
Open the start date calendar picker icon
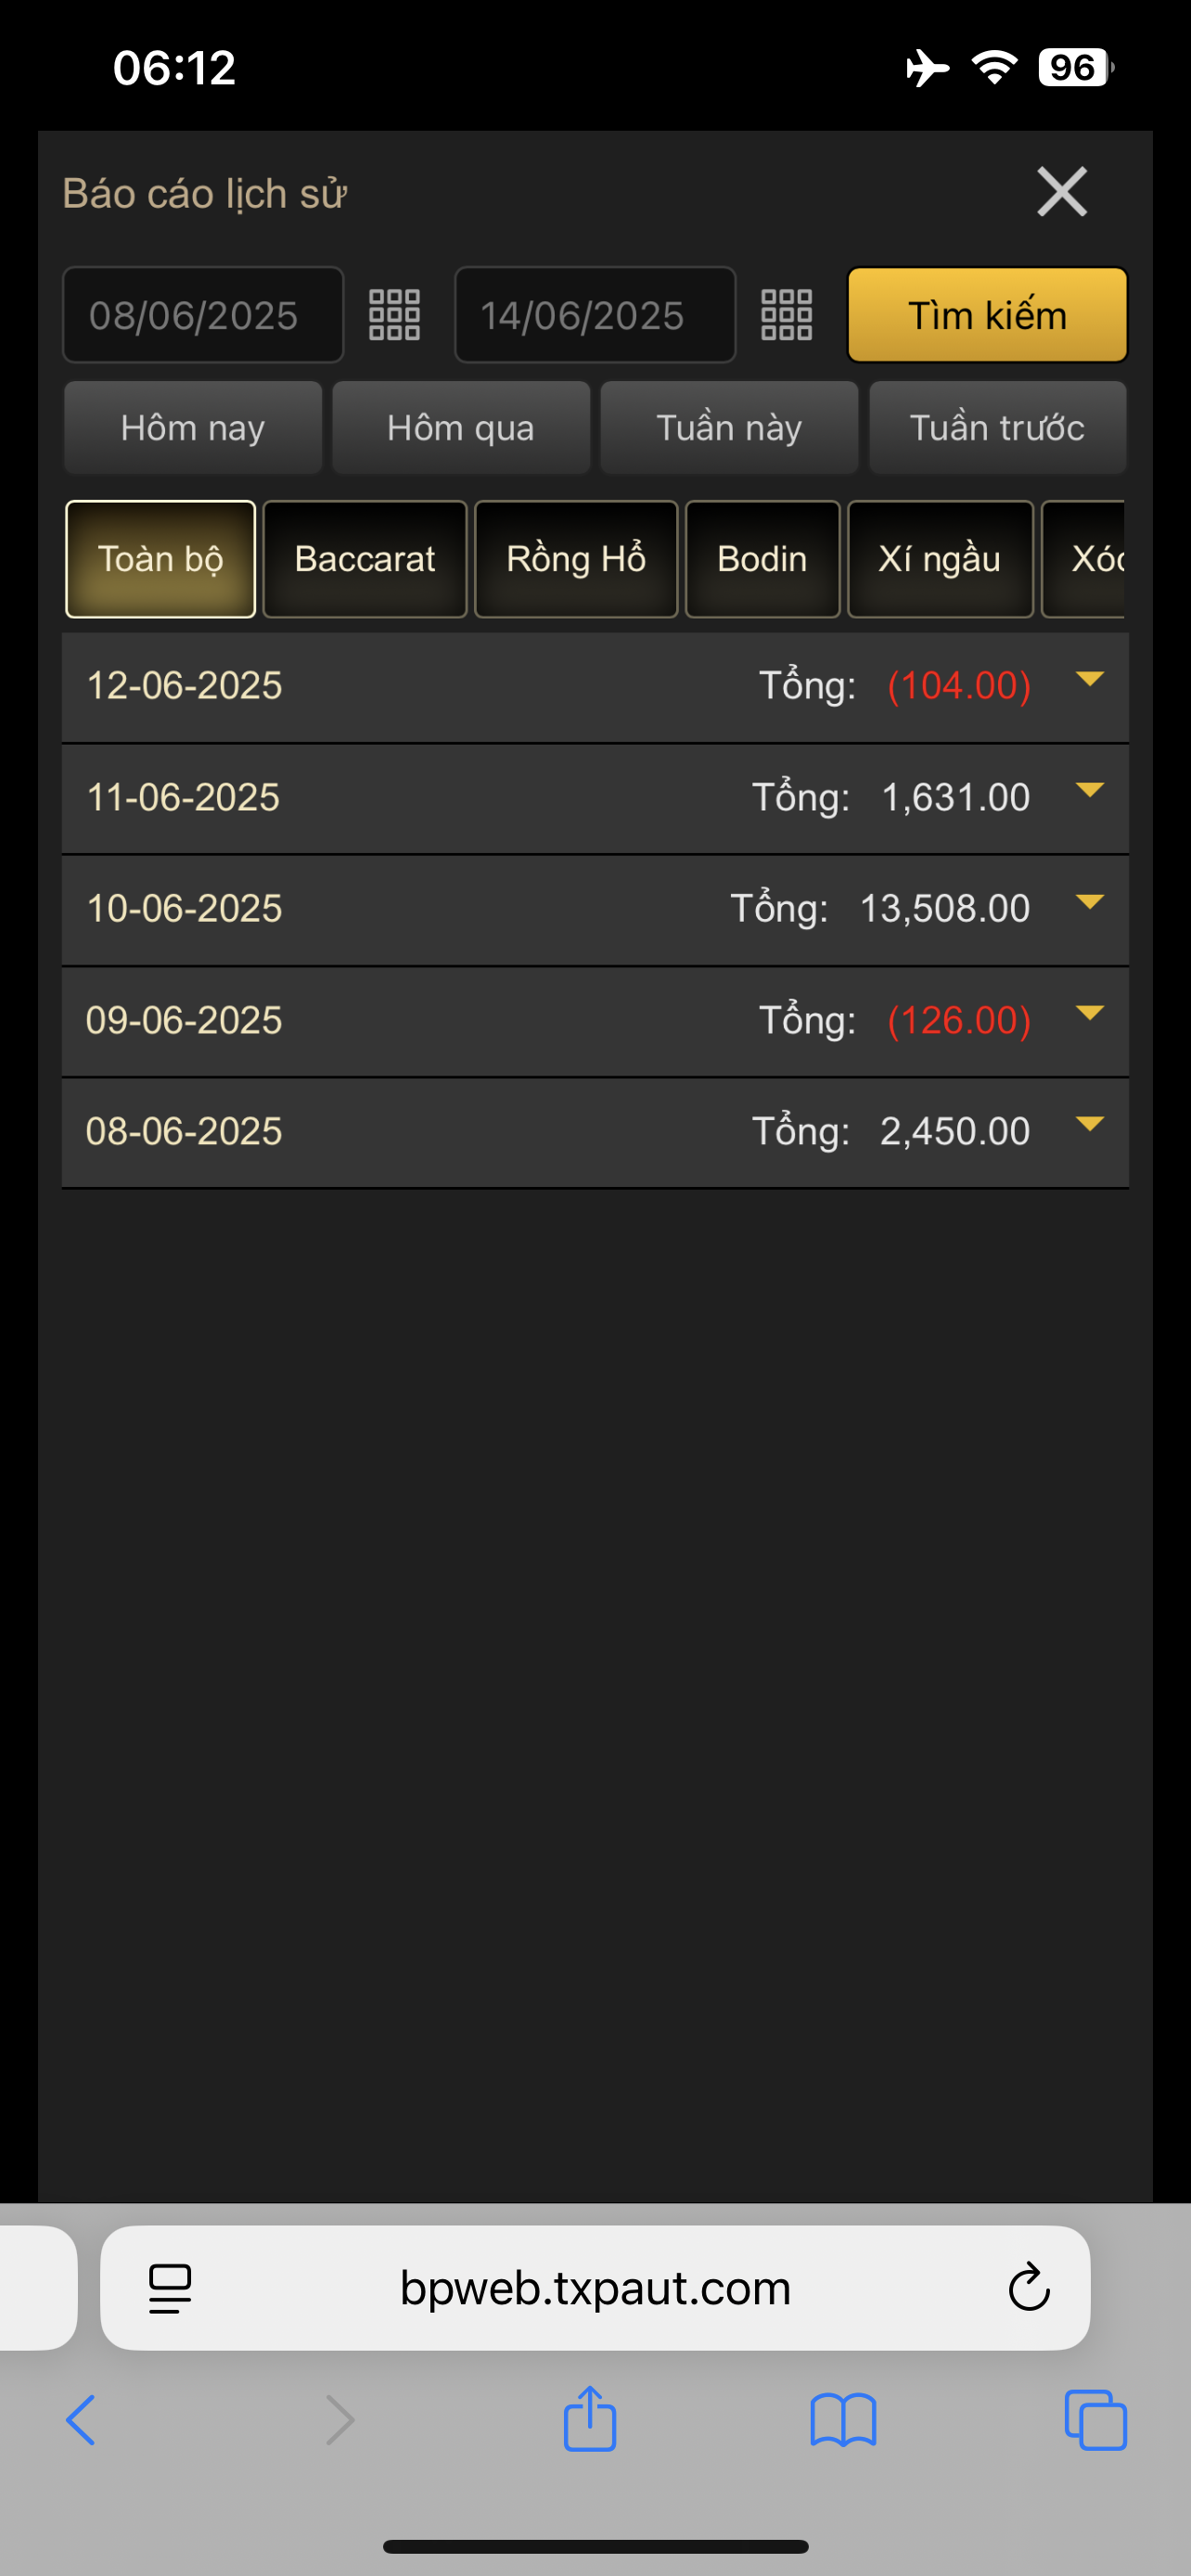[394, 315]
